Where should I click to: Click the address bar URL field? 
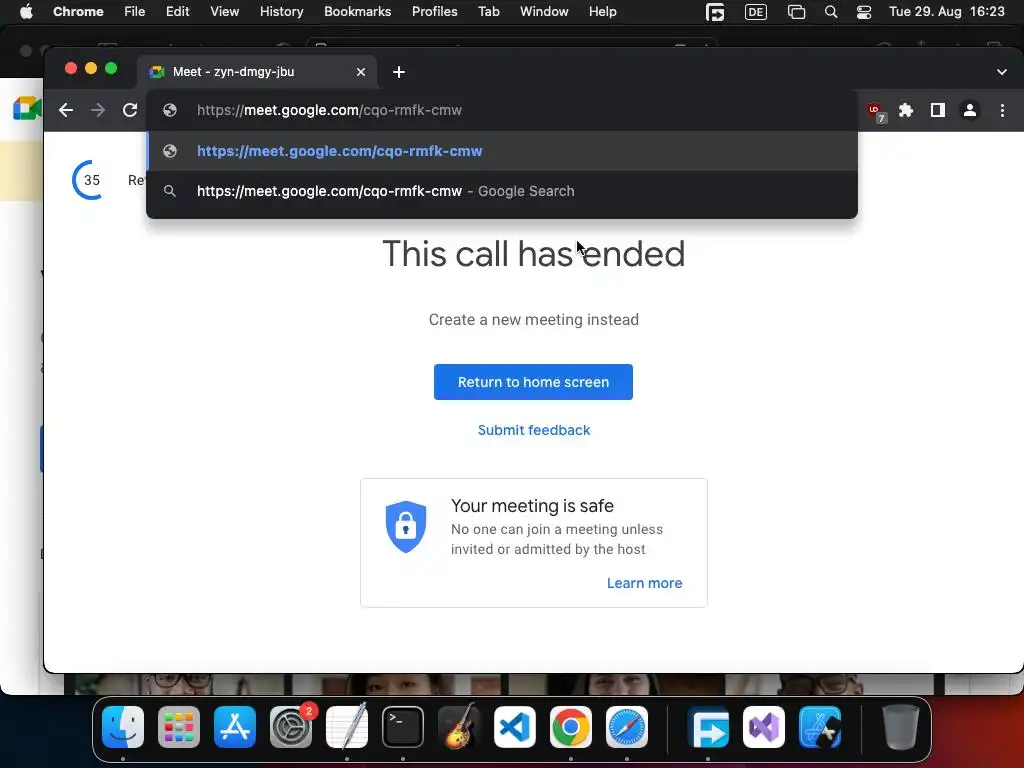pyautogui.click(x=502, y=110)
